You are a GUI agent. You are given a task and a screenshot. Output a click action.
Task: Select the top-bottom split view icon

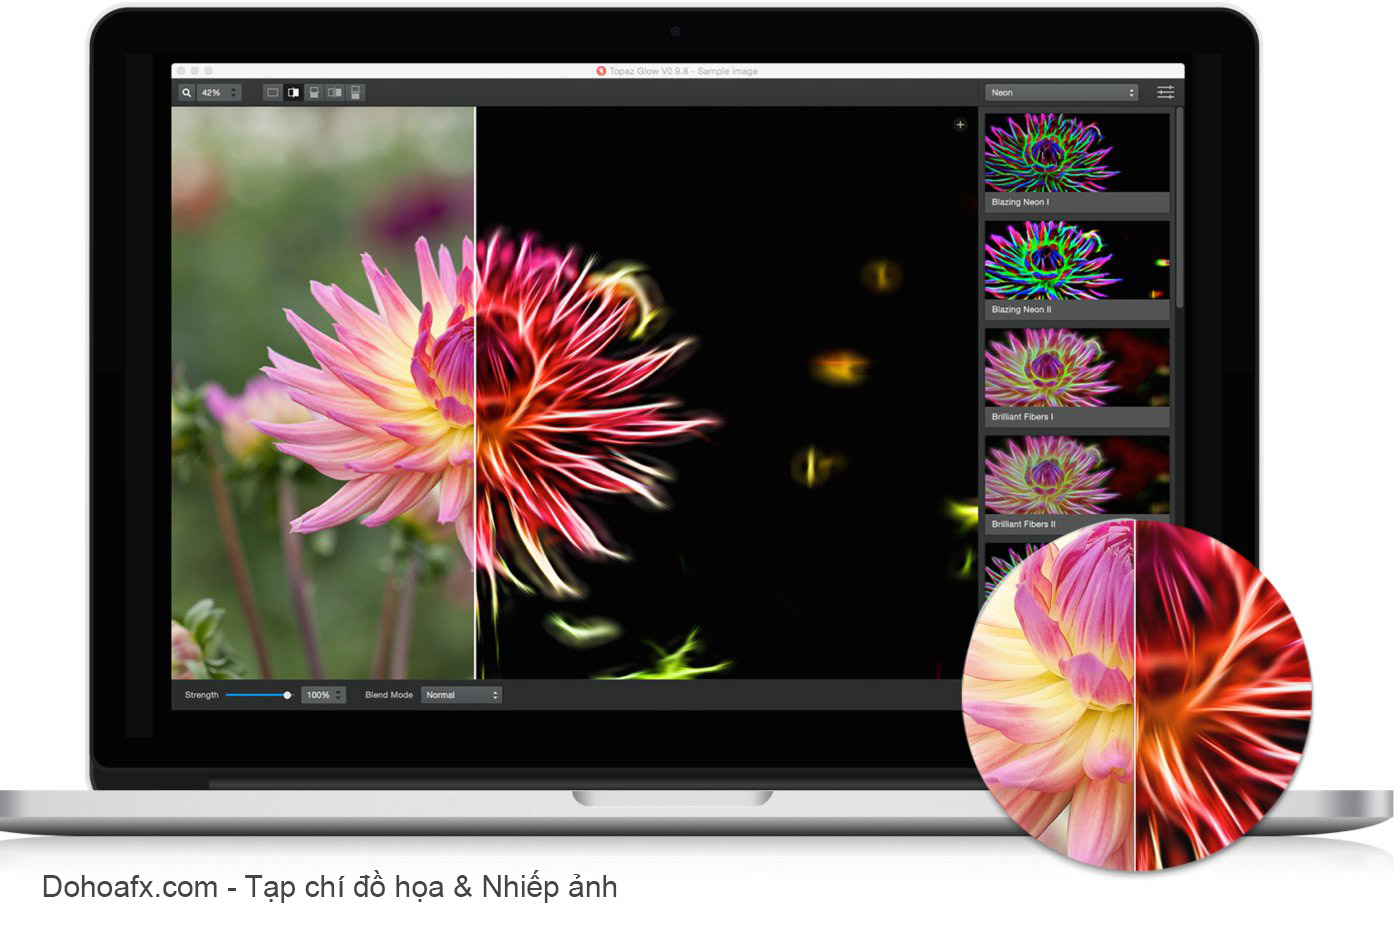point(314,92)
